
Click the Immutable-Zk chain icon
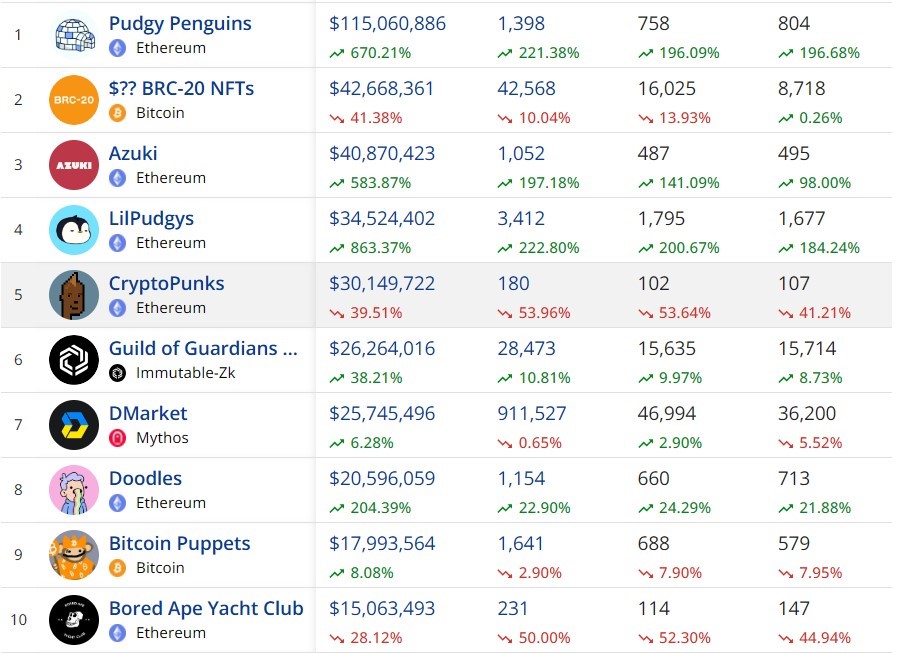pyautogui.click(x=117, y=373)
